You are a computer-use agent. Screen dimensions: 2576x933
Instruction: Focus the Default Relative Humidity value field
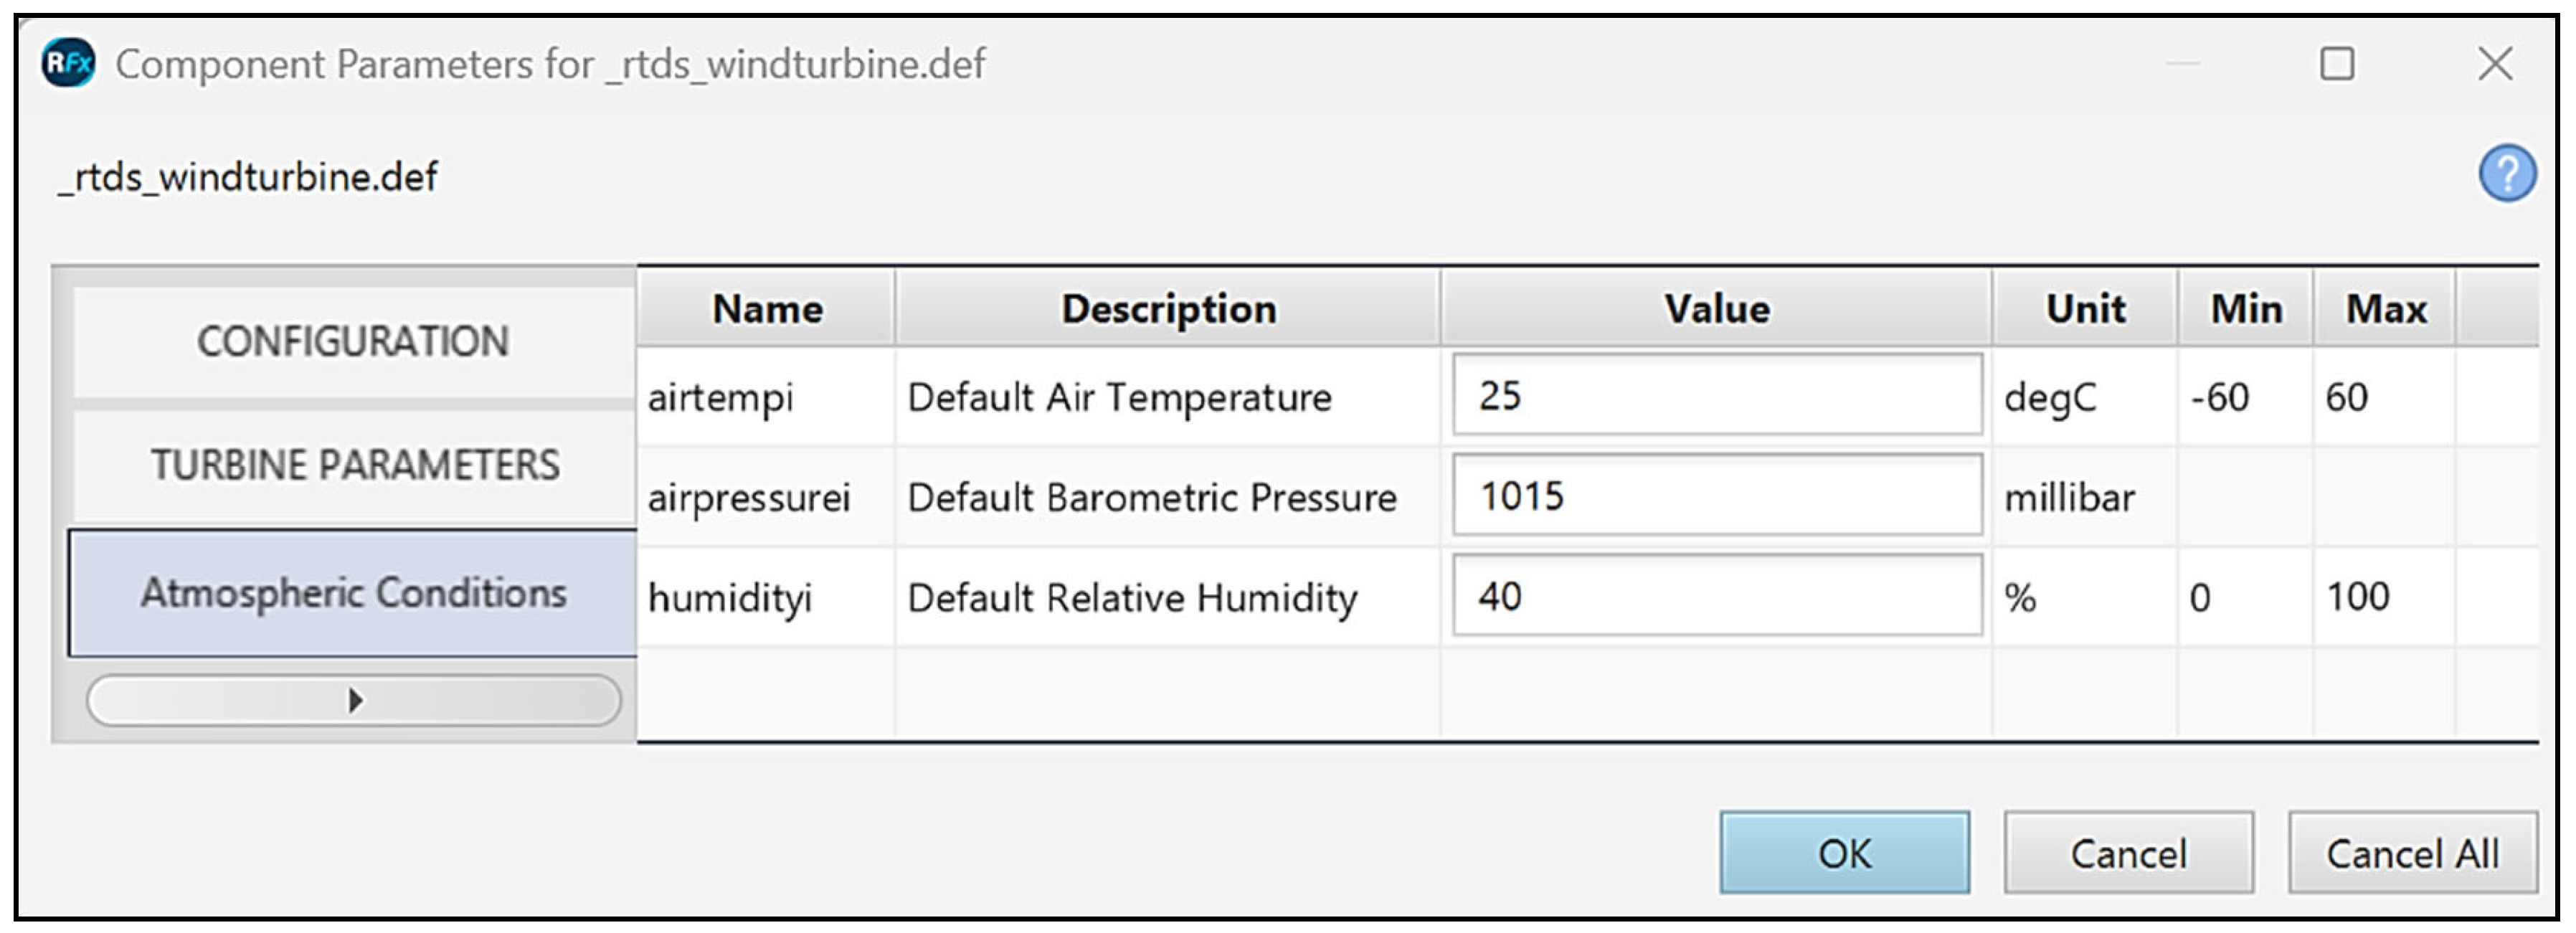[x=1716, y=597]
